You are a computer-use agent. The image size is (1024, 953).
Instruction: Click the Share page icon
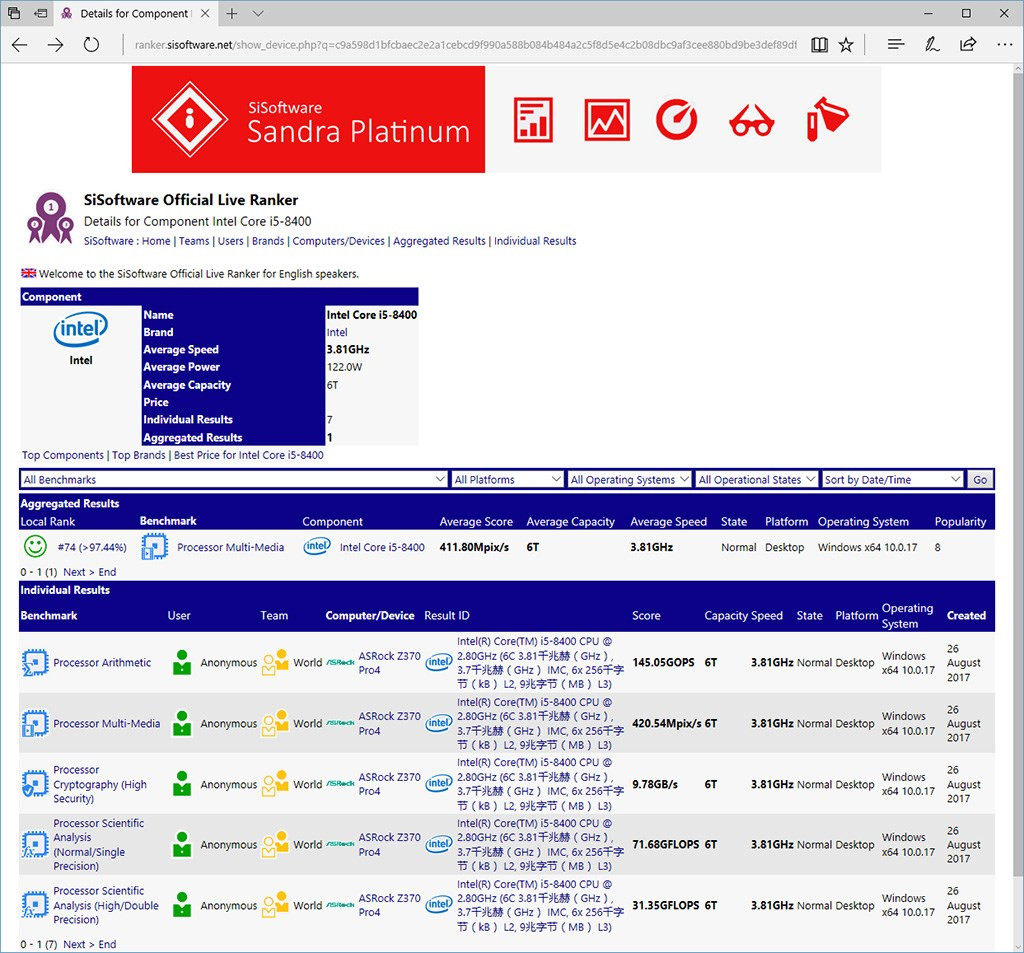(x=968, y=45)
